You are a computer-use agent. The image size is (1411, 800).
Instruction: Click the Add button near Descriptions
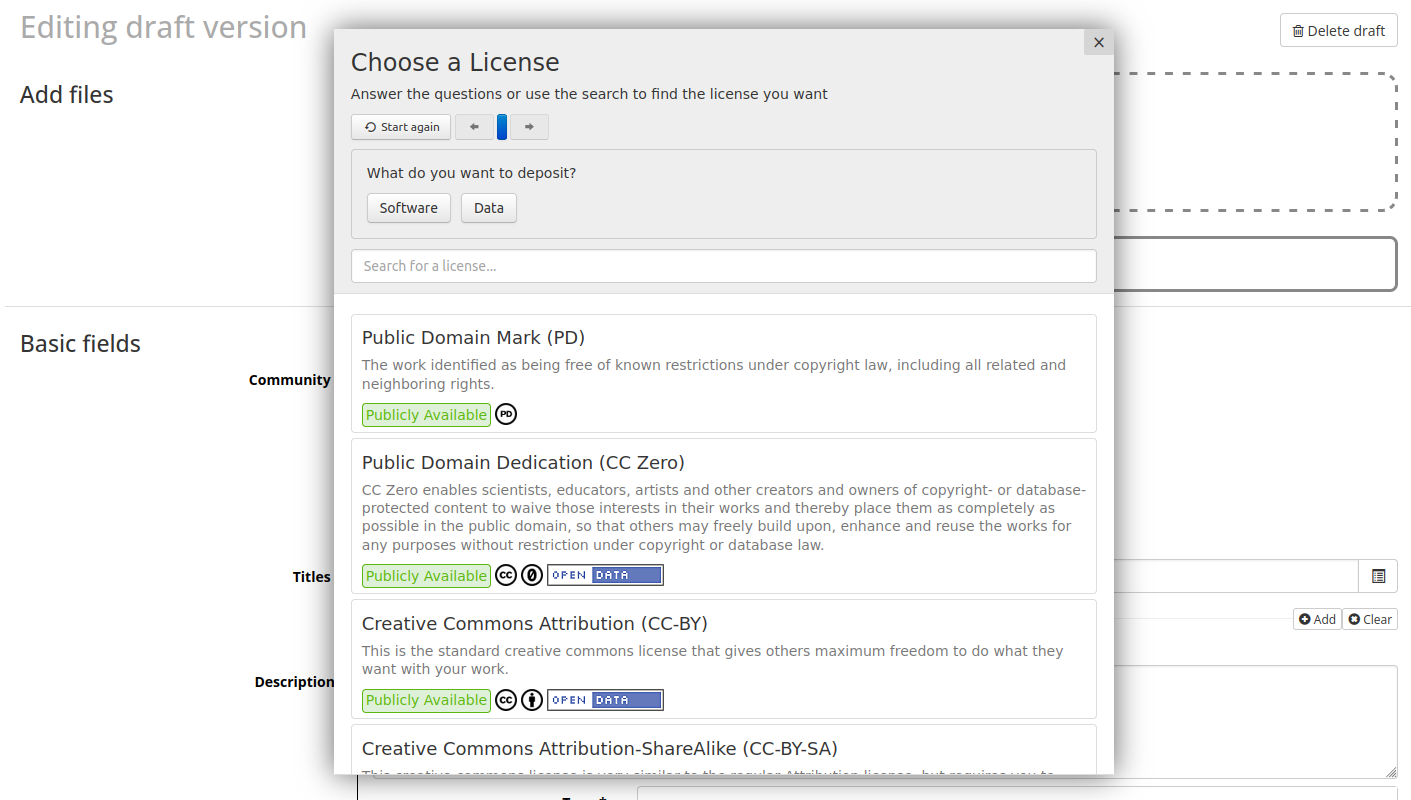click(x=1317, y=618)
